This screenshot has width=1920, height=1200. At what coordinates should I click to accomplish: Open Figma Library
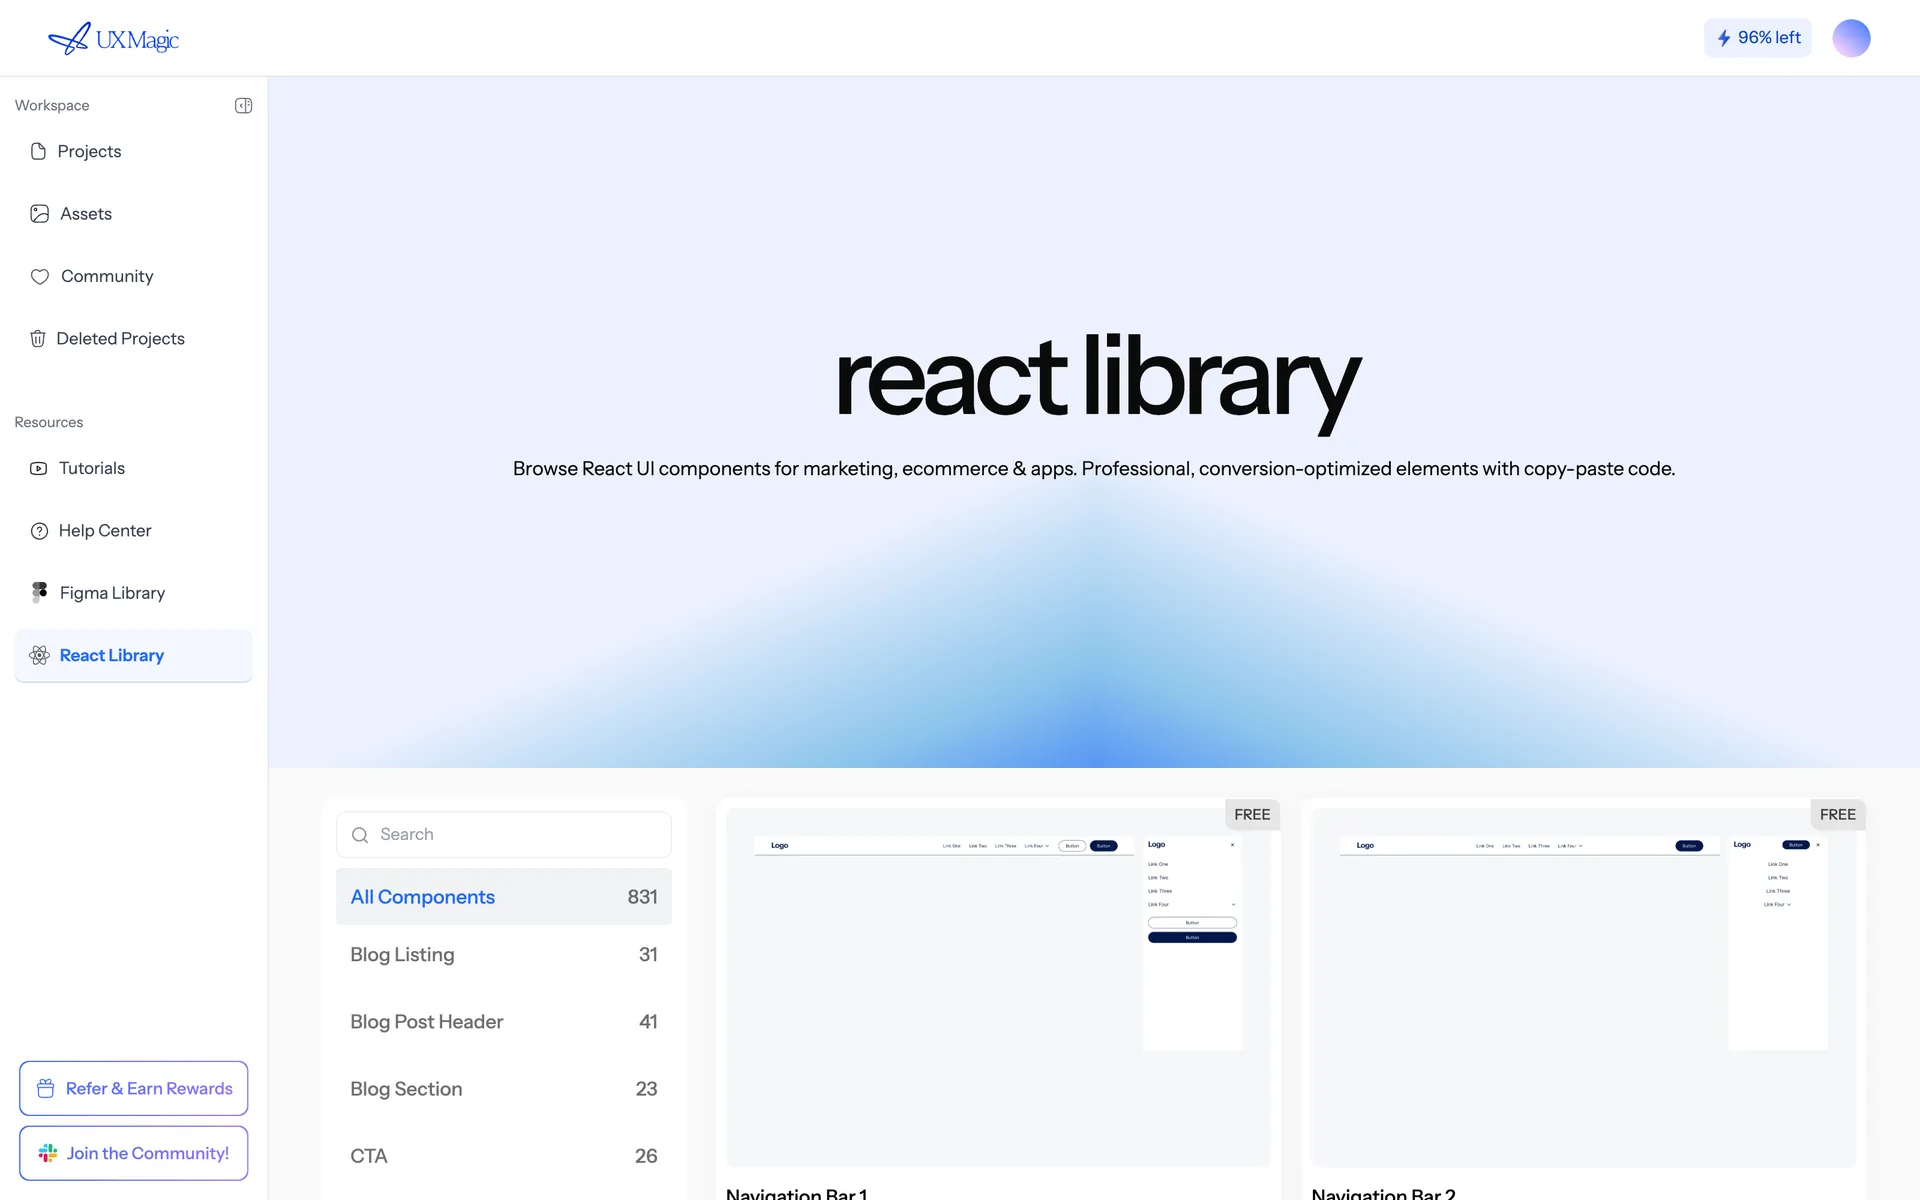coord(134,593)
